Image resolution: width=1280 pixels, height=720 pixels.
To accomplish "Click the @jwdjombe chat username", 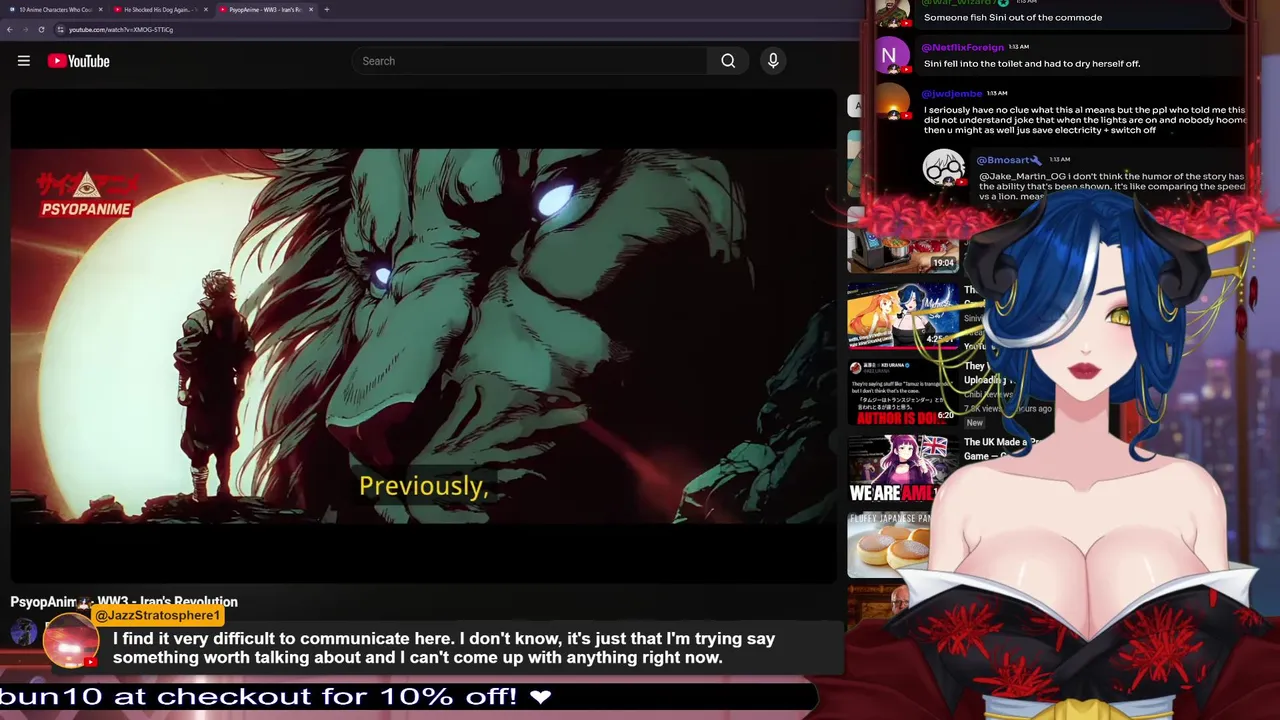I will pyautogui.click(x=952, y=94).
